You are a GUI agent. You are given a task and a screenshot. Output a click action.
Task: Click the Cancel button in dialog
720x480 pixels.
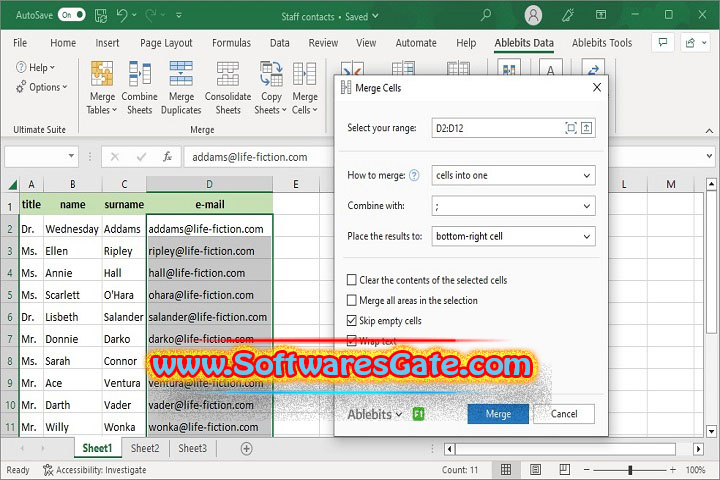point(564,414)
